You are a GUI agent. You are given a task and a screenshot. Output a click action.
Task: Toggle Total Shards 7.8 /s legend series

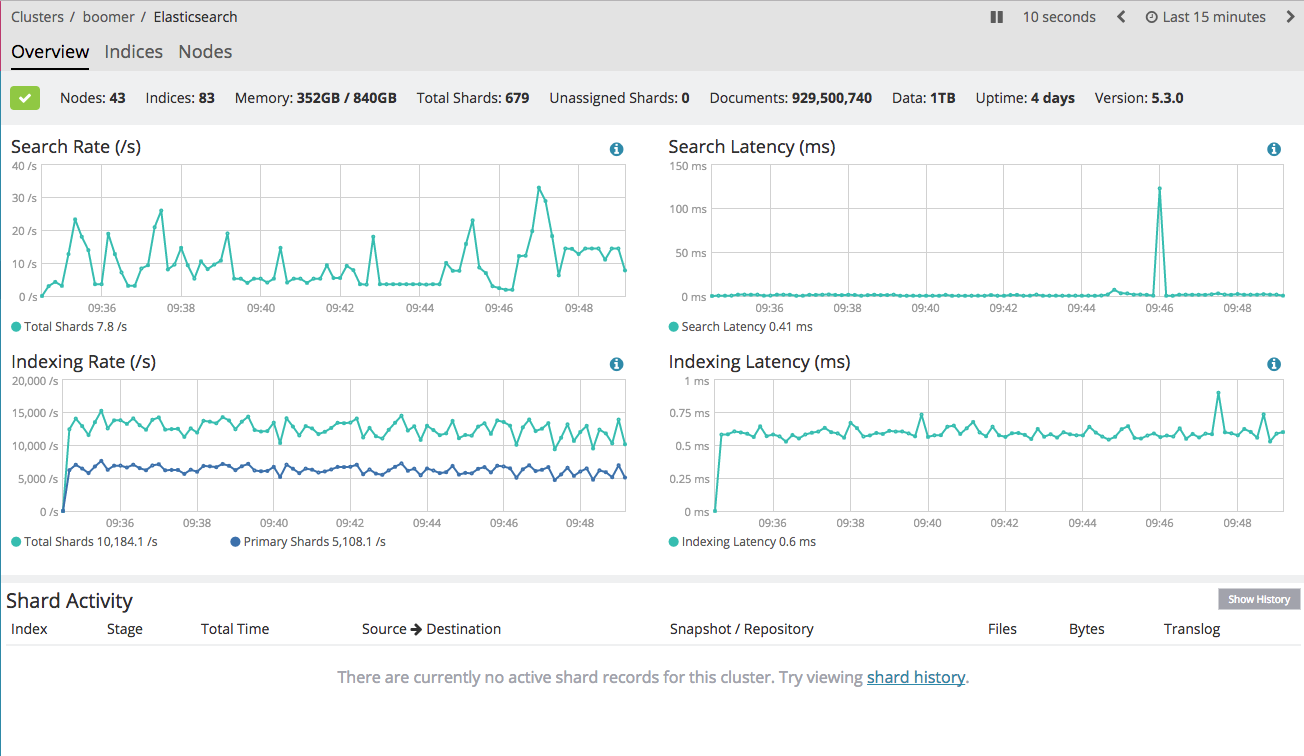pyautogui.click(x=69, y=326)
